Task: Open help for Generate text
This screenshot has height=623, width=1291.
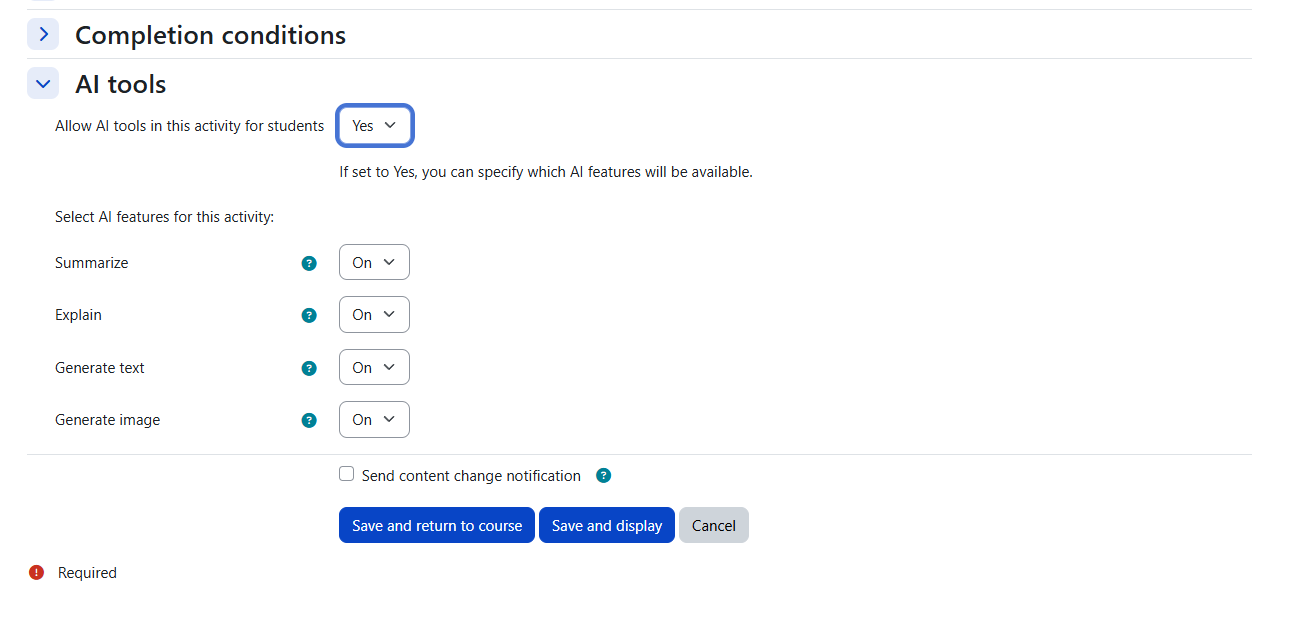Action: (309, 368)
